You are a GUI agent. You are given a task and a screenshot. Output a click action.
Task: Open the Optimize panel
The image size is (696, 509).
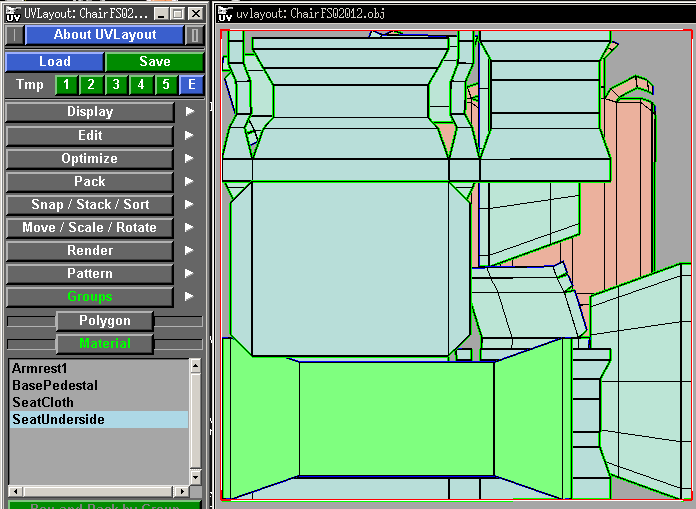90,158
